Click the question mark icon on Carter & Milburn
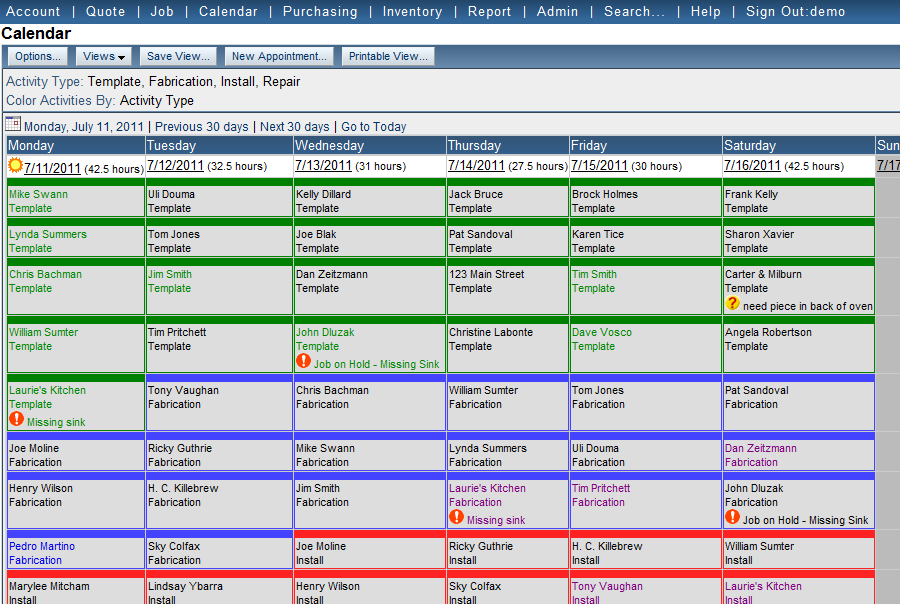The image size is (900, 604). pyautogui.click(x=732, y=304)
